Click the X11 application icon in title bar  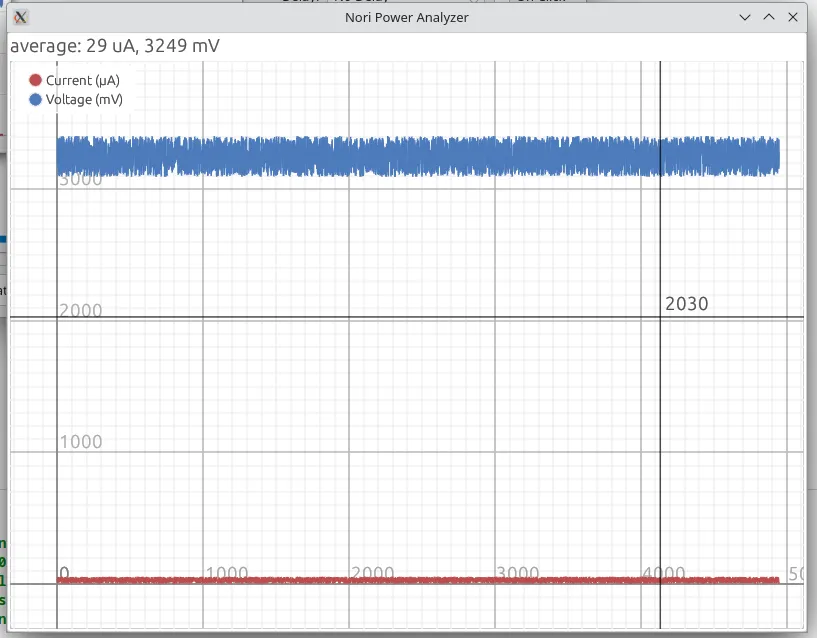21,17
